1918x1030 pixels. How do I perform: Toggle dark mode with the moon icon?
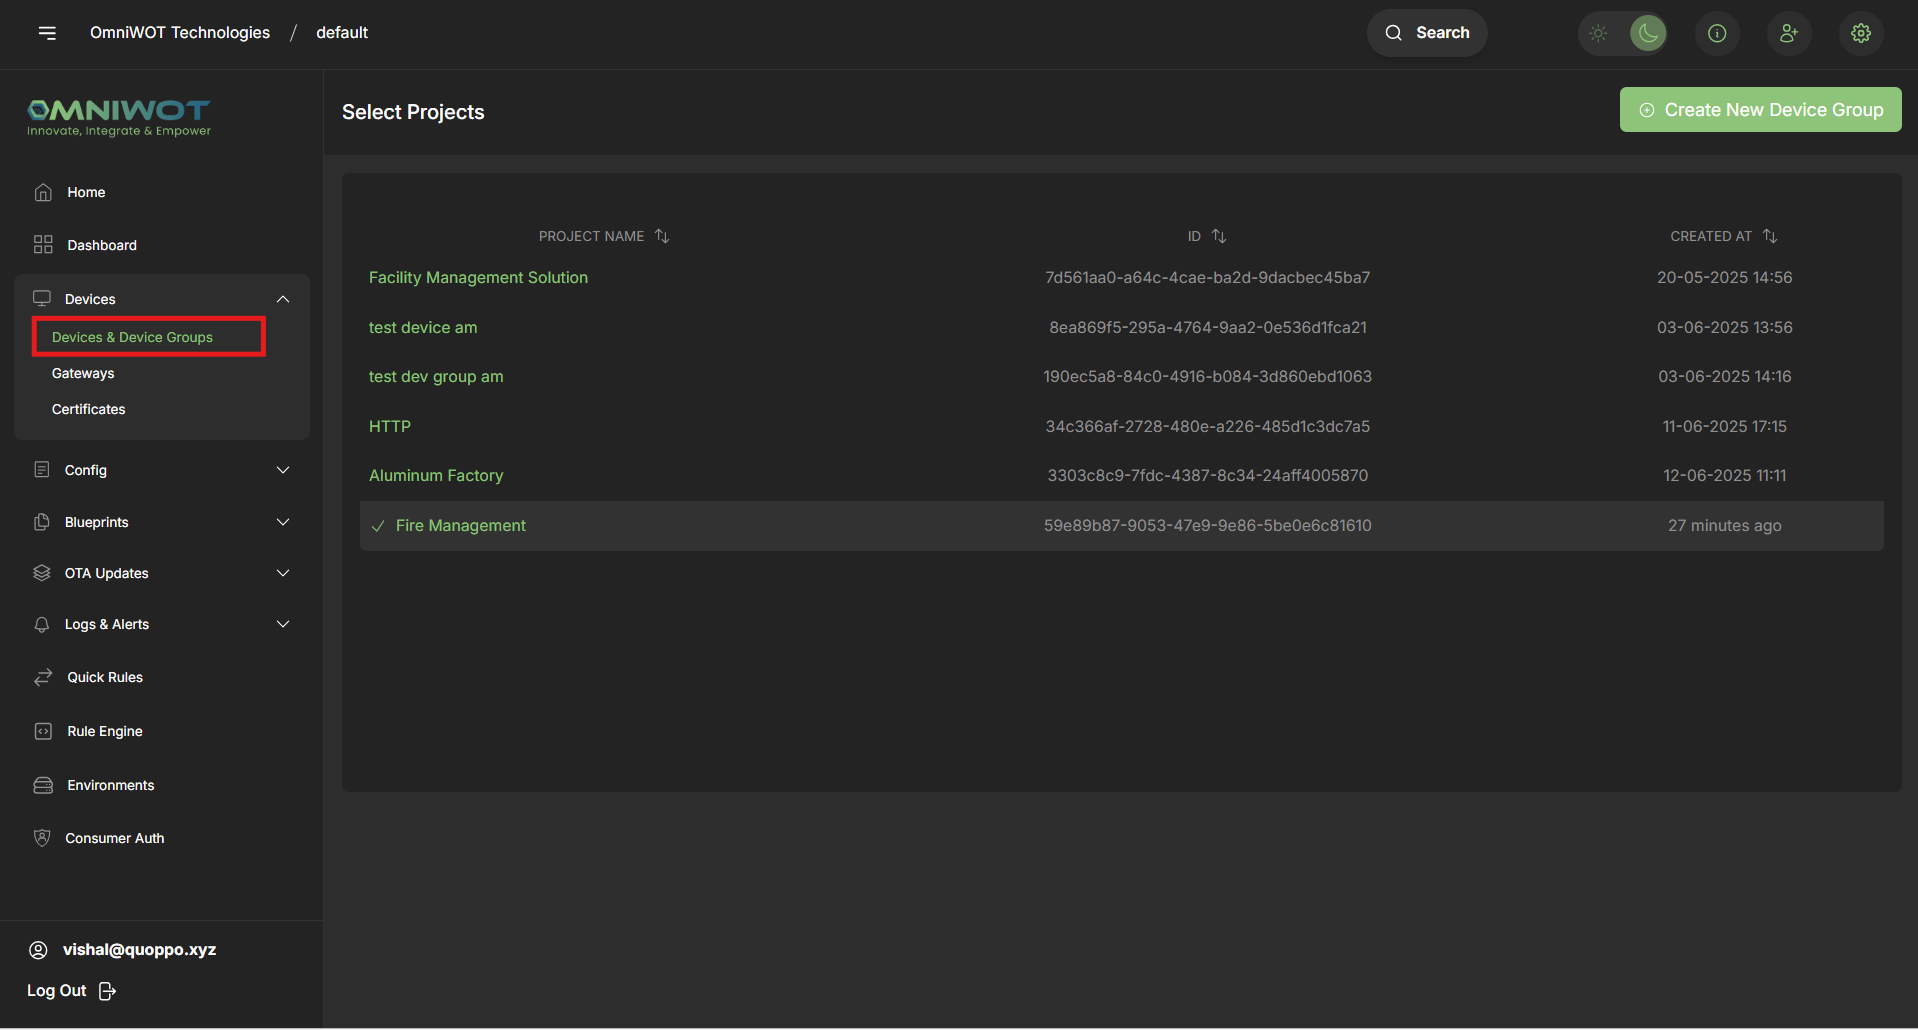pyautogui.click(x=1647, y=33)
